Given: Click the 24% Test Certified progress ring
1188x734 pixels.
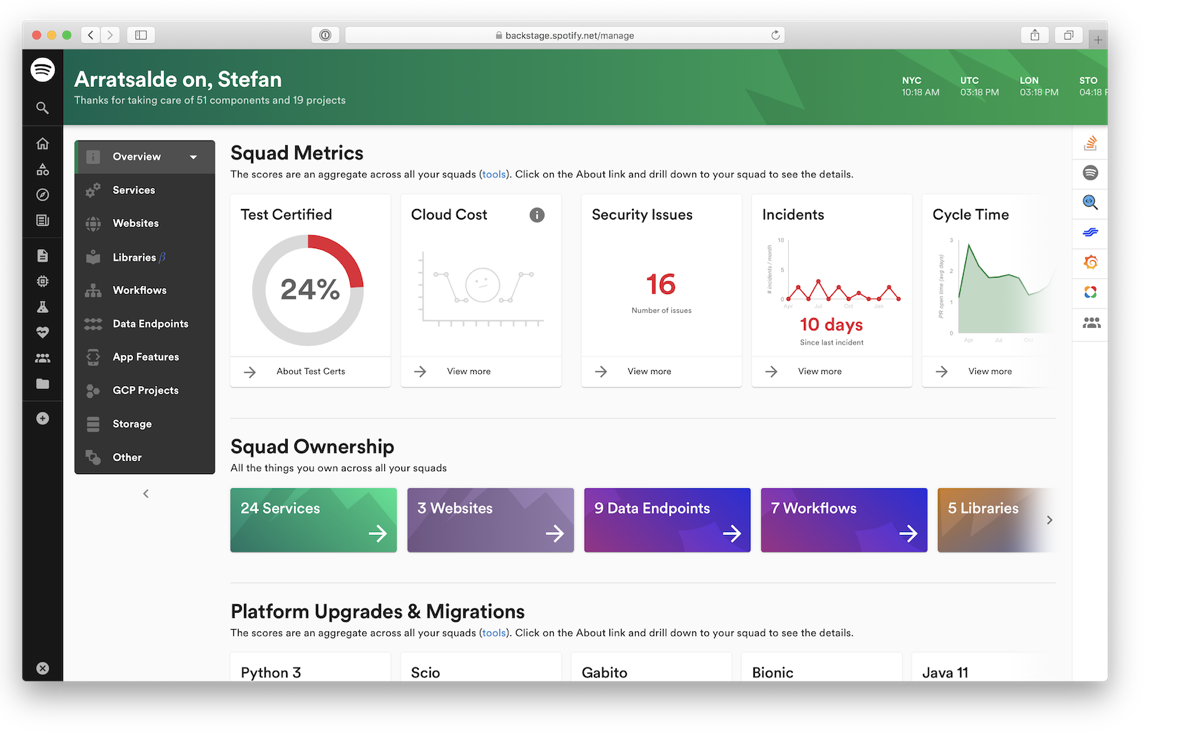Looking at the screenshot, I should [308, 289].
